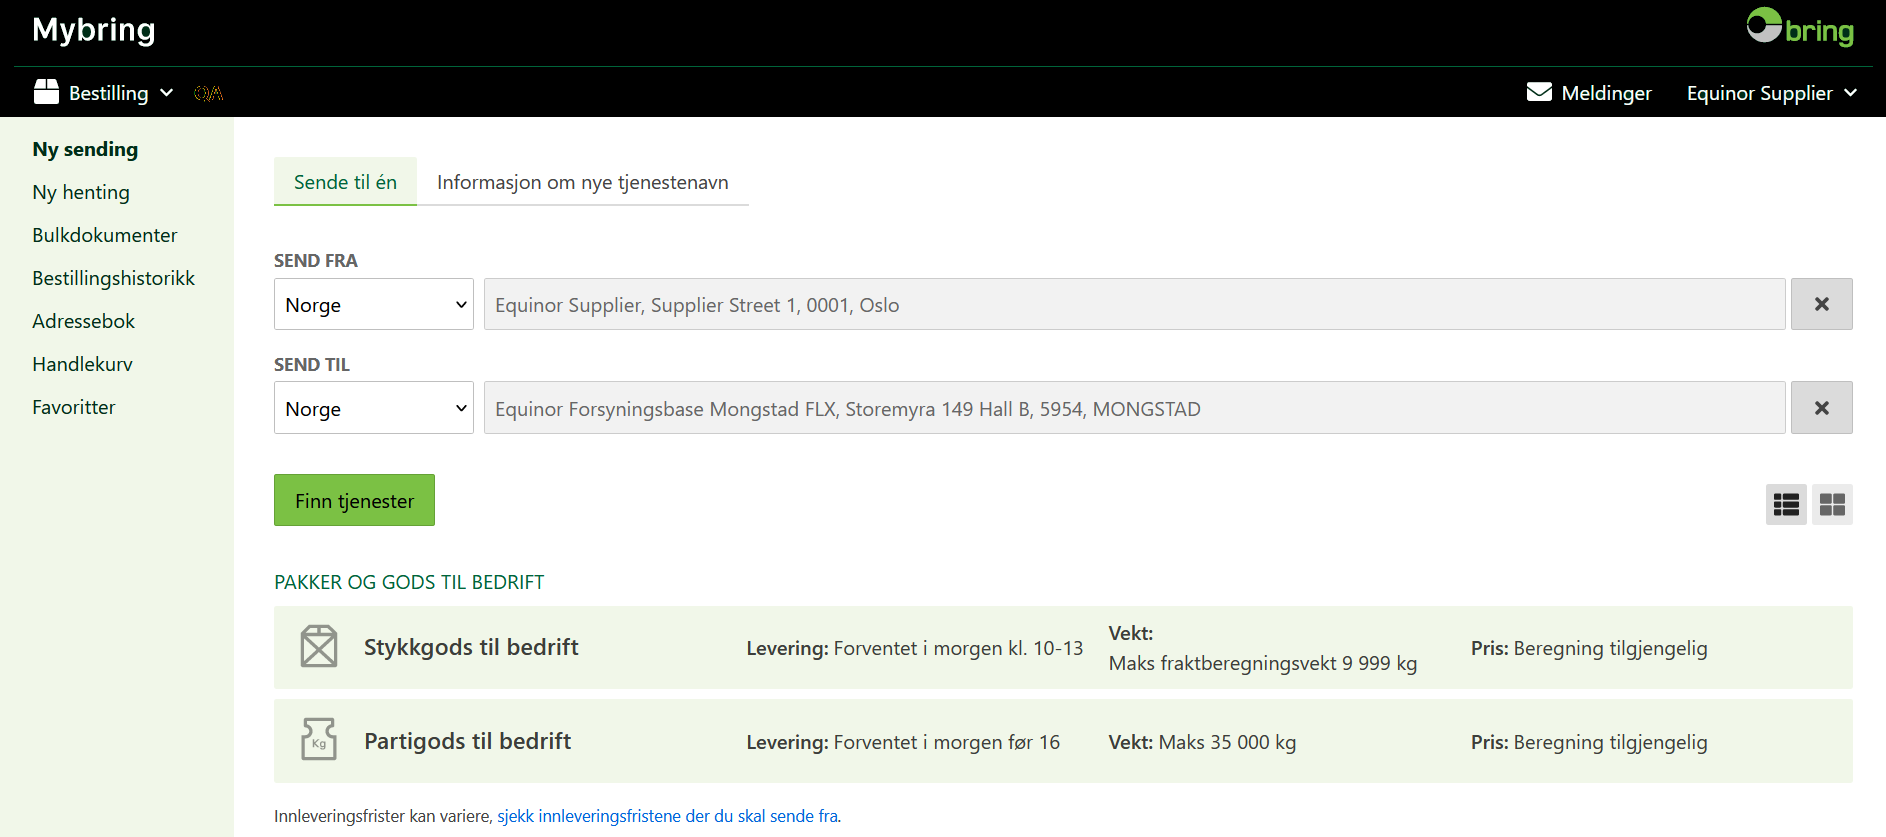The width and height of the screenshot is (1886, 837).
Task: Open Handlekurv in sidebar
Action: (82, 364)
